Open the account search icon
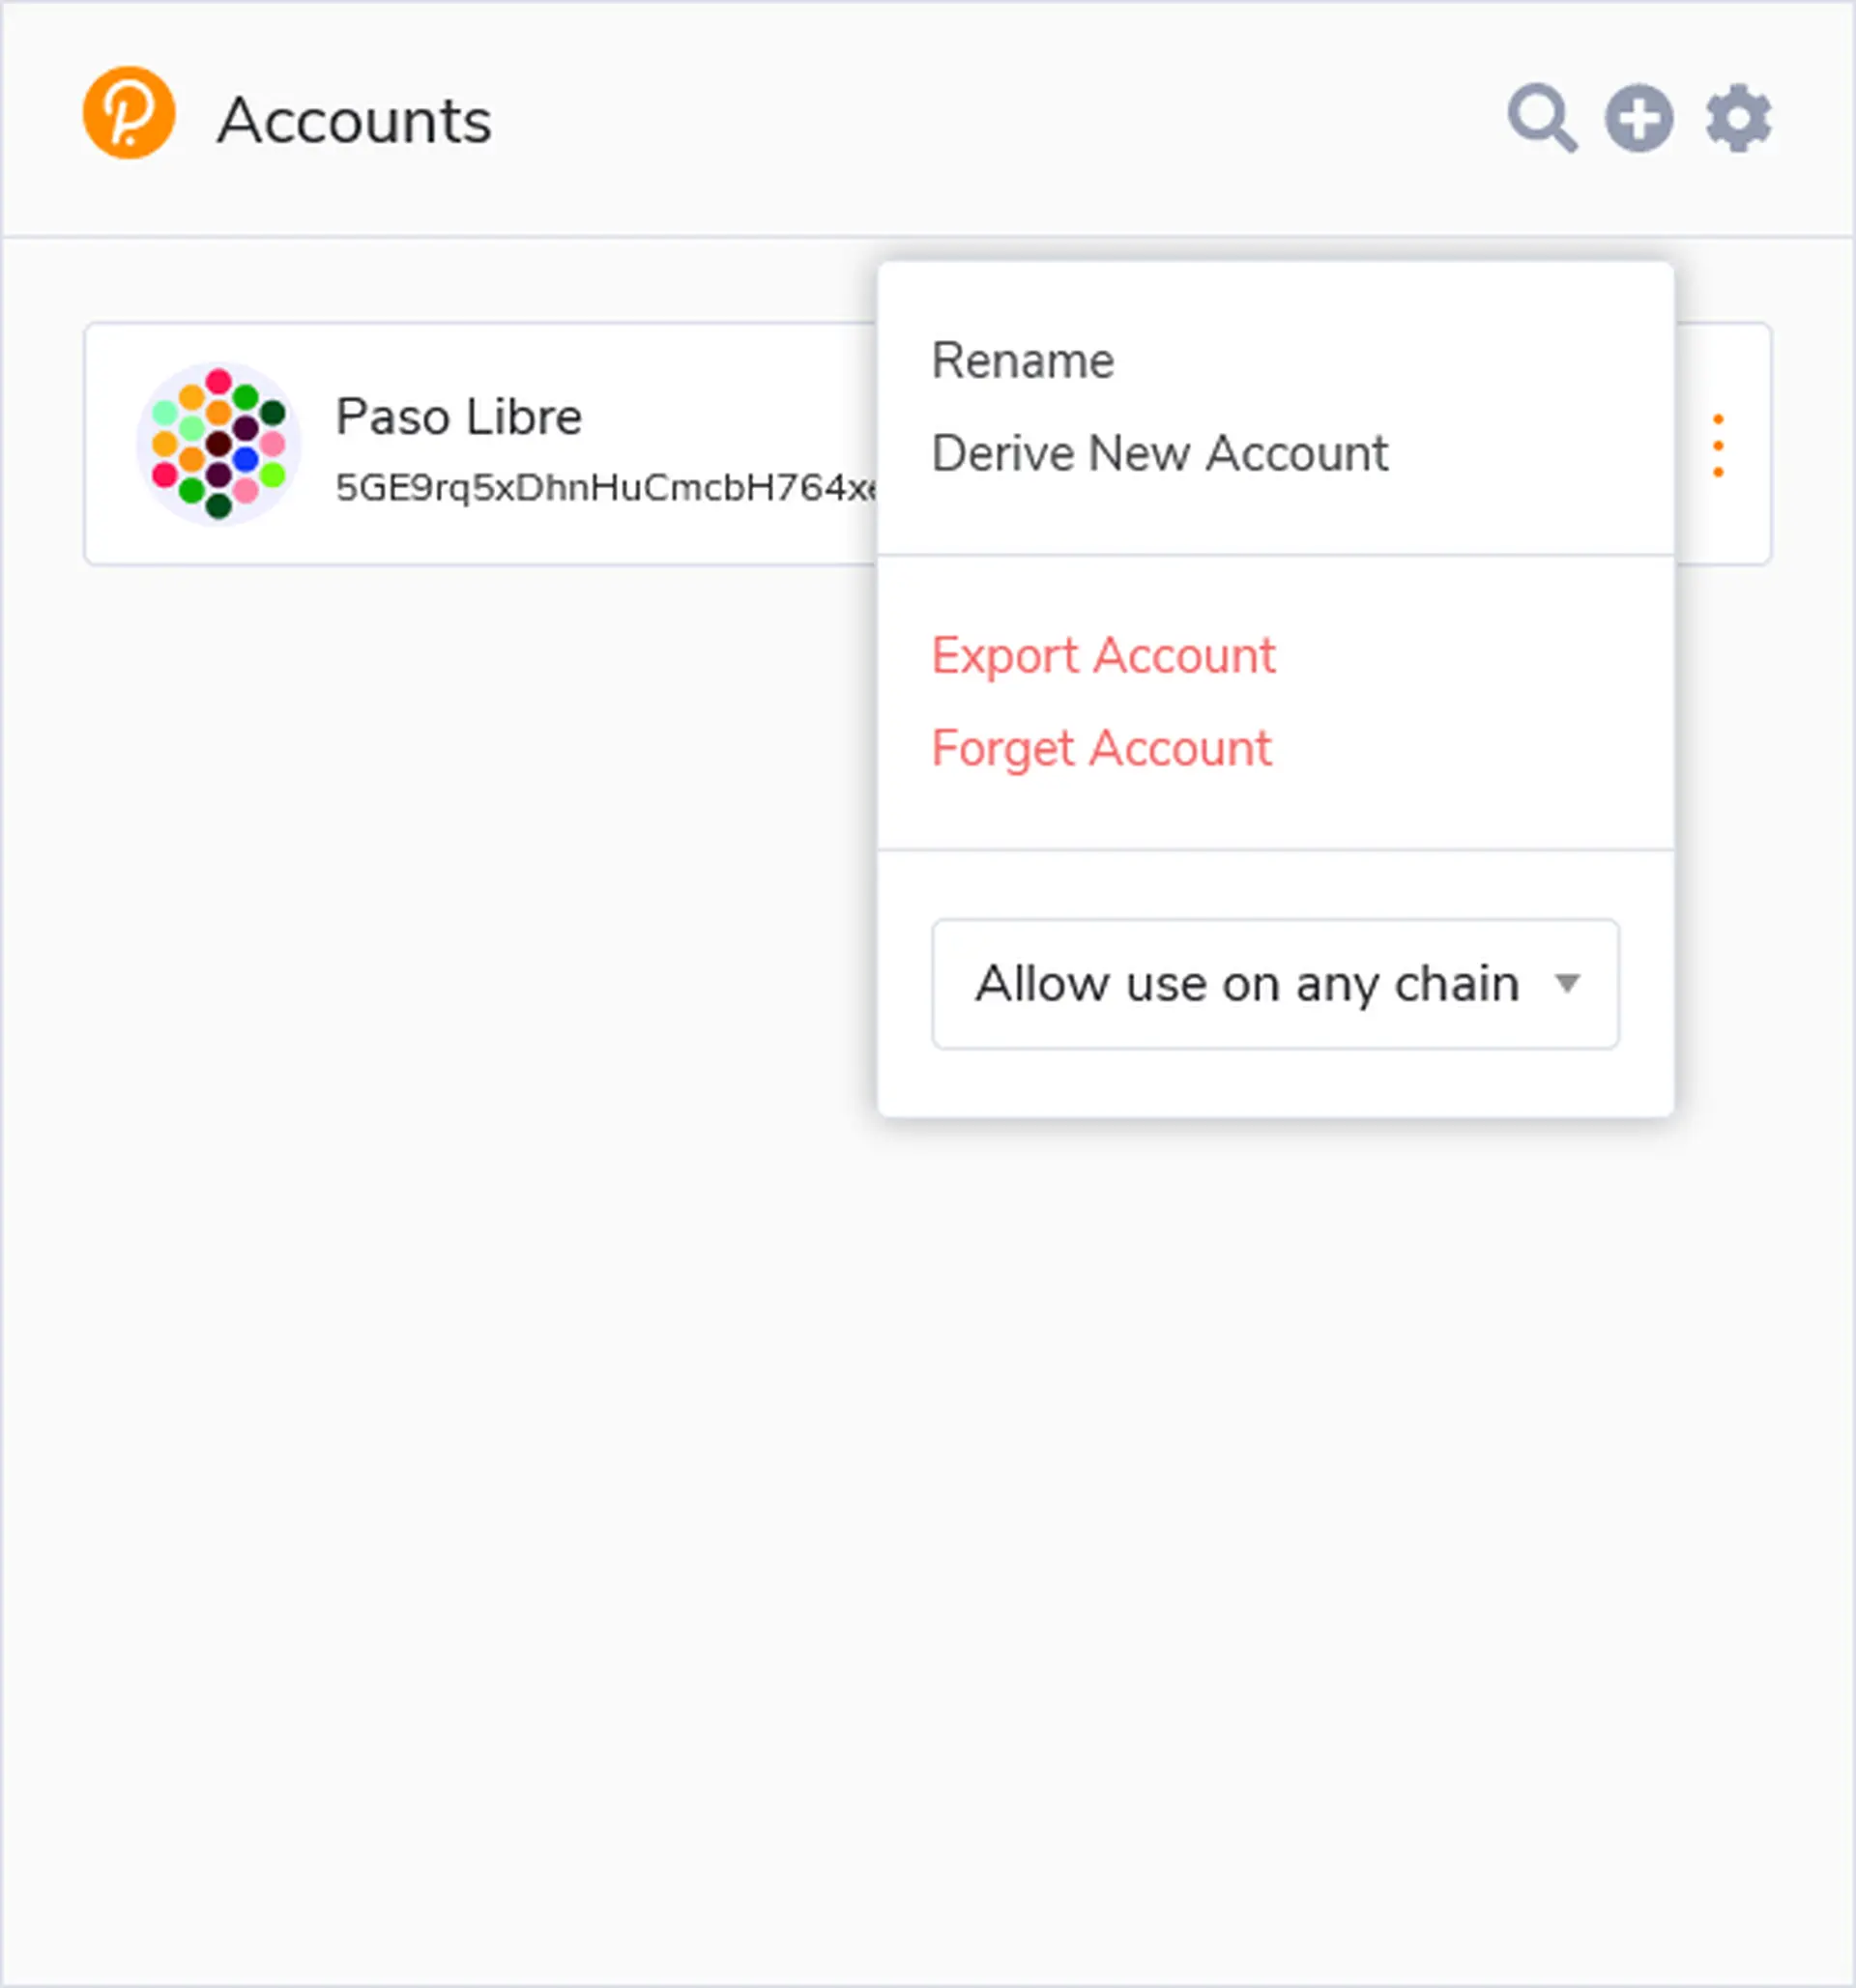Image resolution: width=1856 pixels, height=1988 pixels. click(x=1541, y=118)
